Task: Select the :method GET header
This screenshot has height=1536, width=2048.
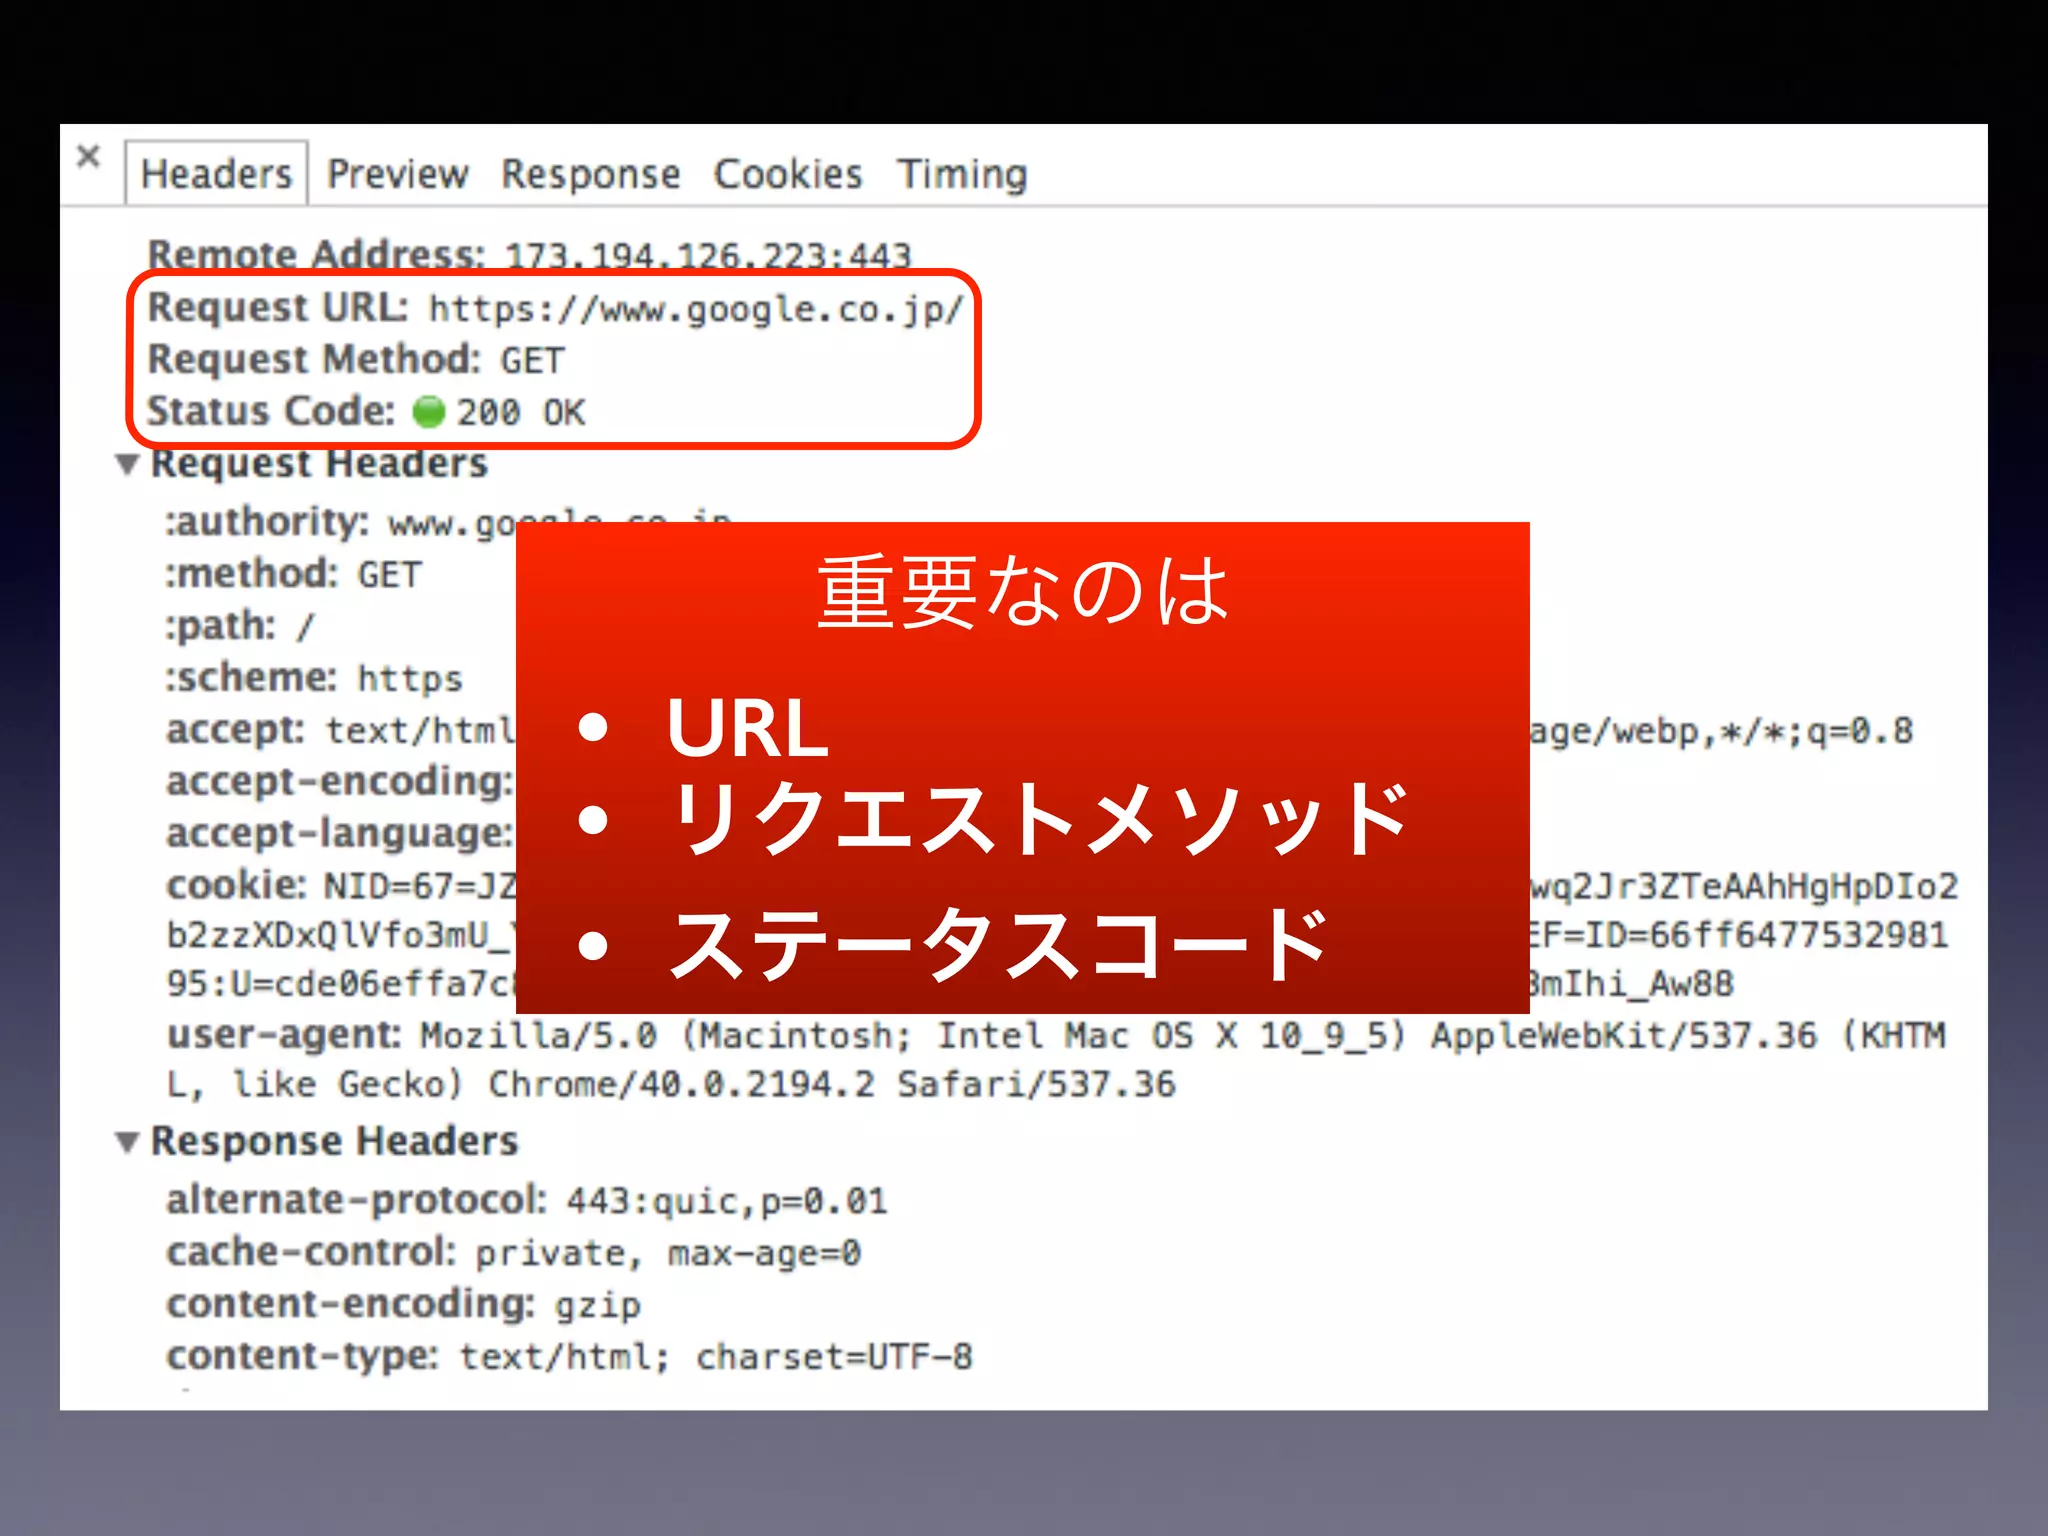Action: pos(293,574)
